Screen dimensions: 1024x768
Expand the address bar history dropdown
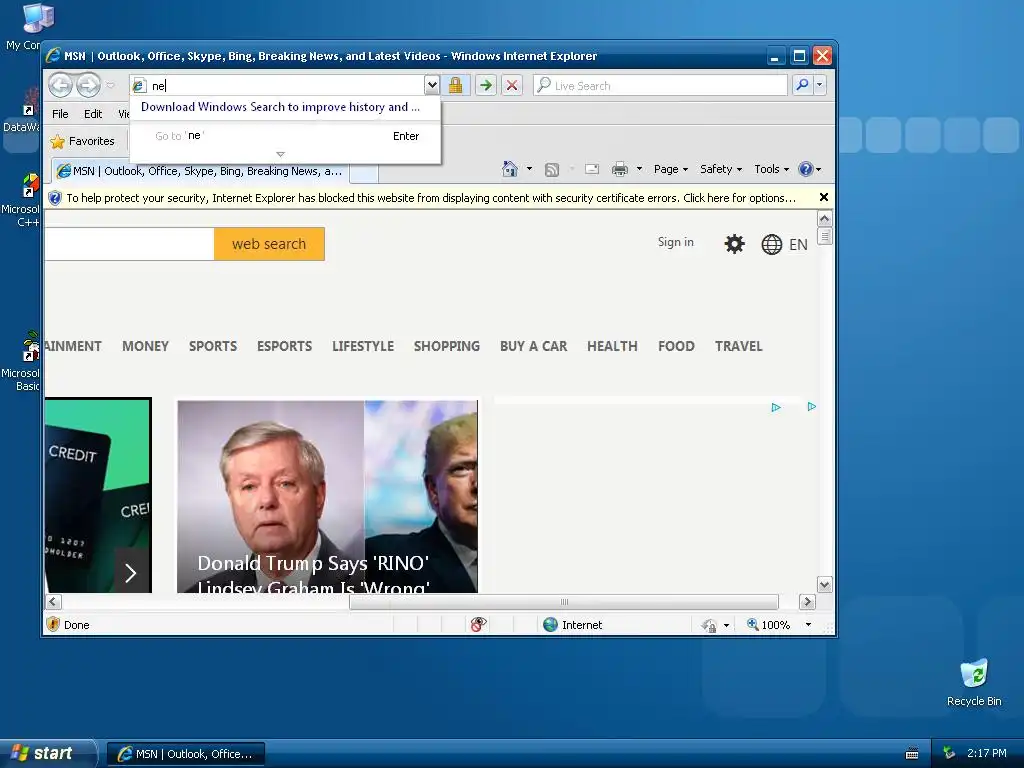431,85
